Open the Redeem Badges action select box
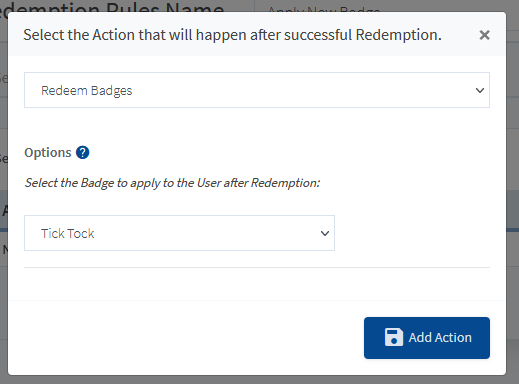Viewport: 519px width, 384px height. [x=257, y=90]
